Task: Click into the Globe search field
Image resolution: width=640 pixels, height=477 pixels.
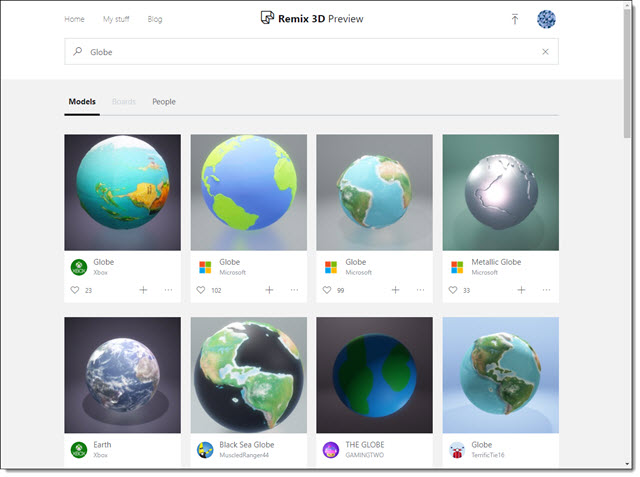Action: tap(311, 51)
